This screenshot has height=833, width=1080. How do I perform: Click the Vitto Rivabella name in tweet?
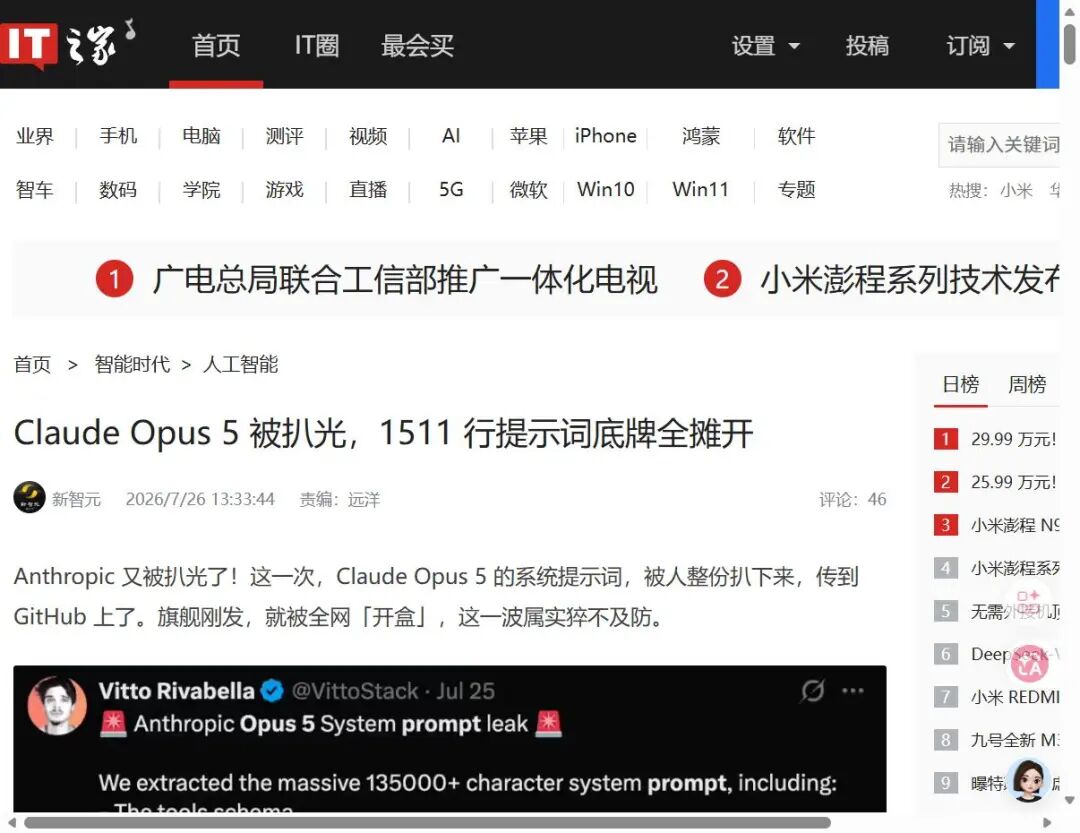point(176,690)
